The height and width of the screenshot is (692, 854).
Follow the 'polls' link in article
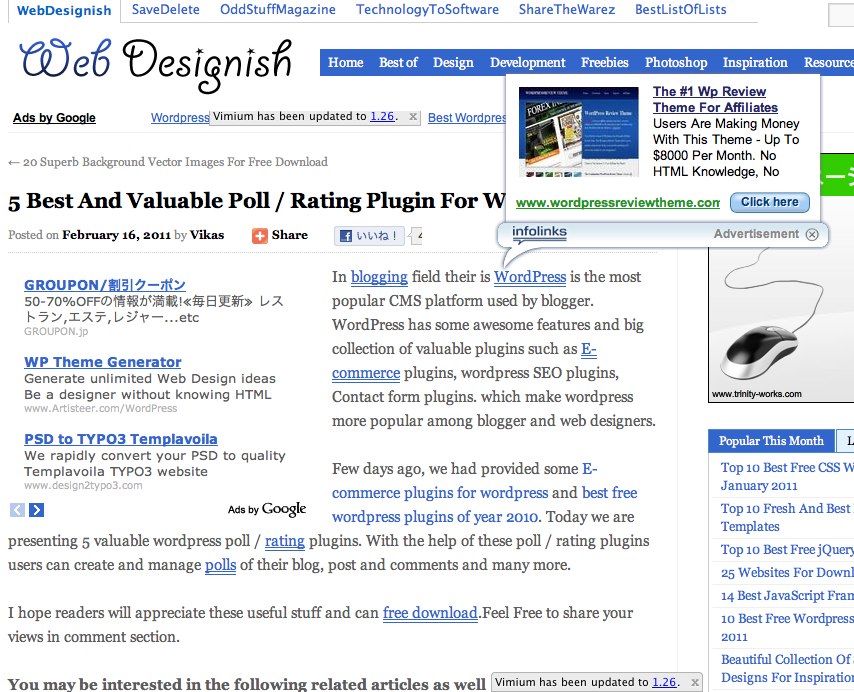click(x=221, y=565)
